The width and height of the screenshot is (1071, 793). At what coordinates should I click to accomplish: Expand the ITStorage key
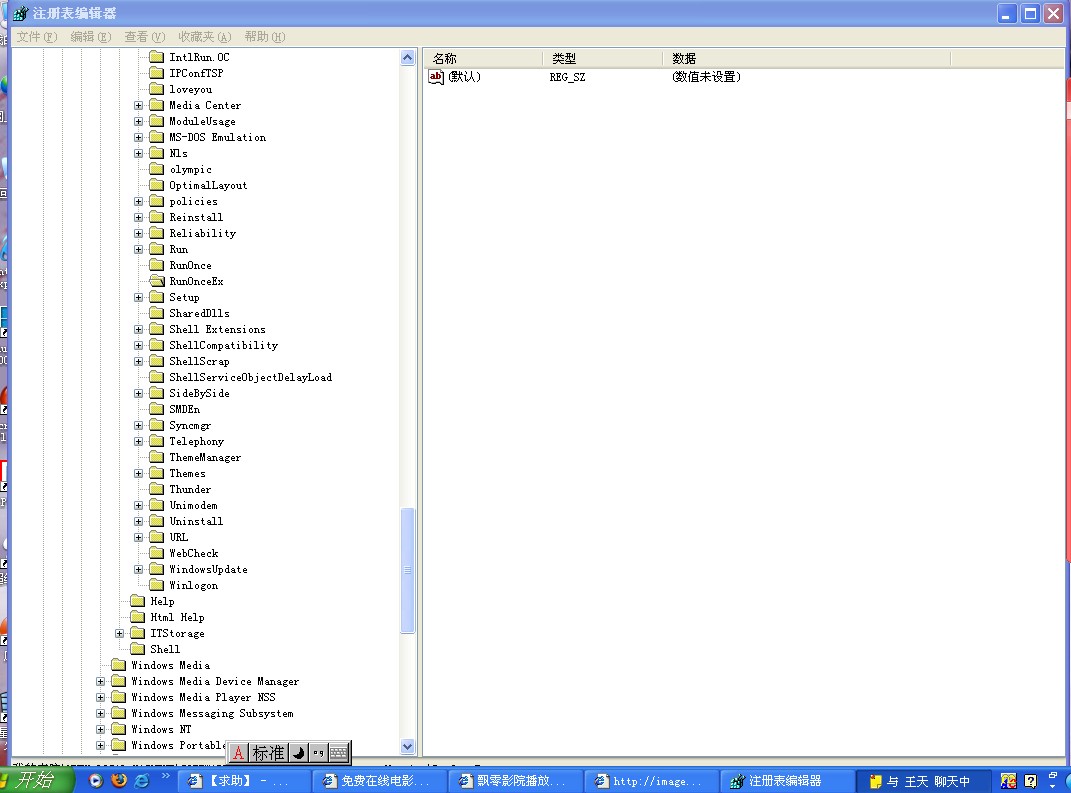click(120, 633)
